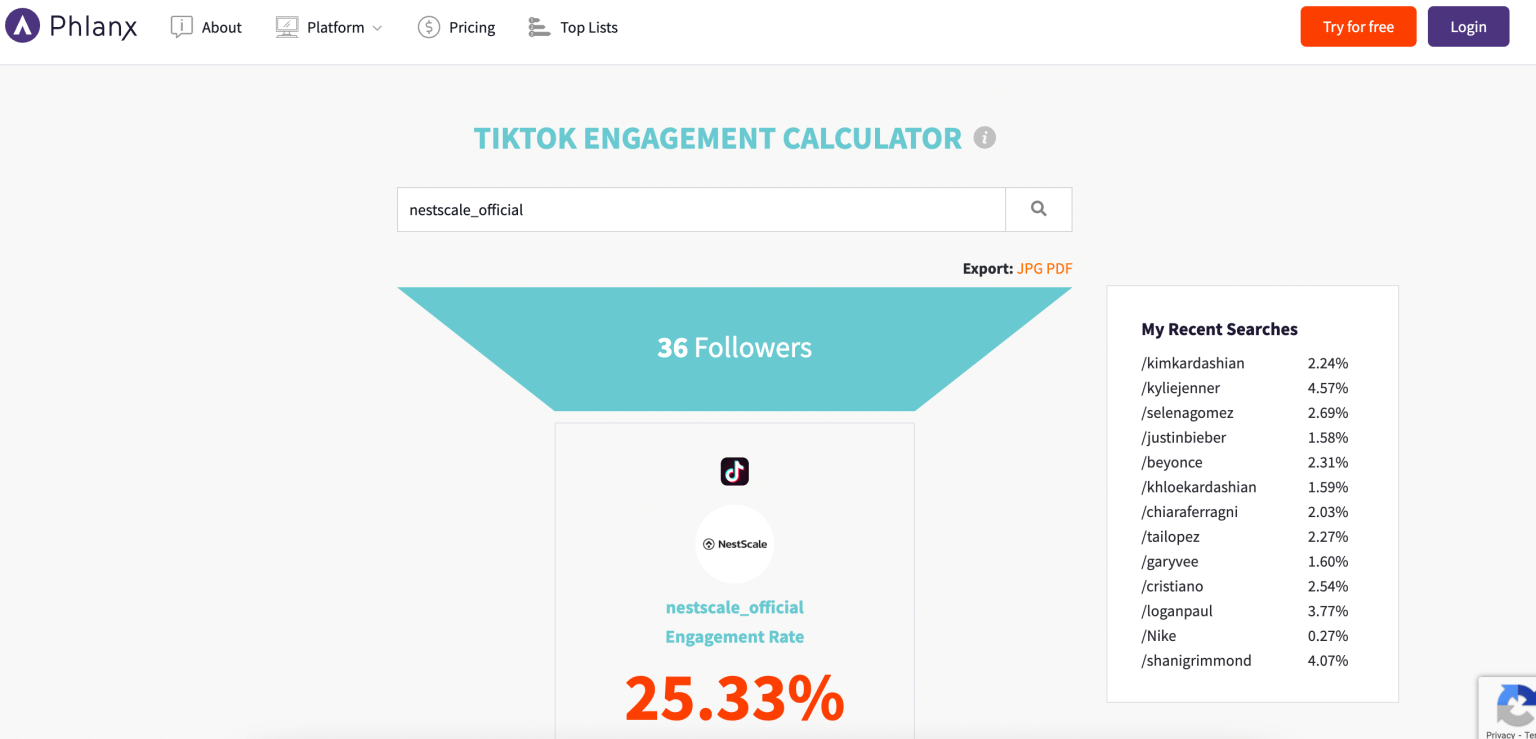Click the Platform monitor icon
Screen dimensions: 1536x739
pos(287,26)
